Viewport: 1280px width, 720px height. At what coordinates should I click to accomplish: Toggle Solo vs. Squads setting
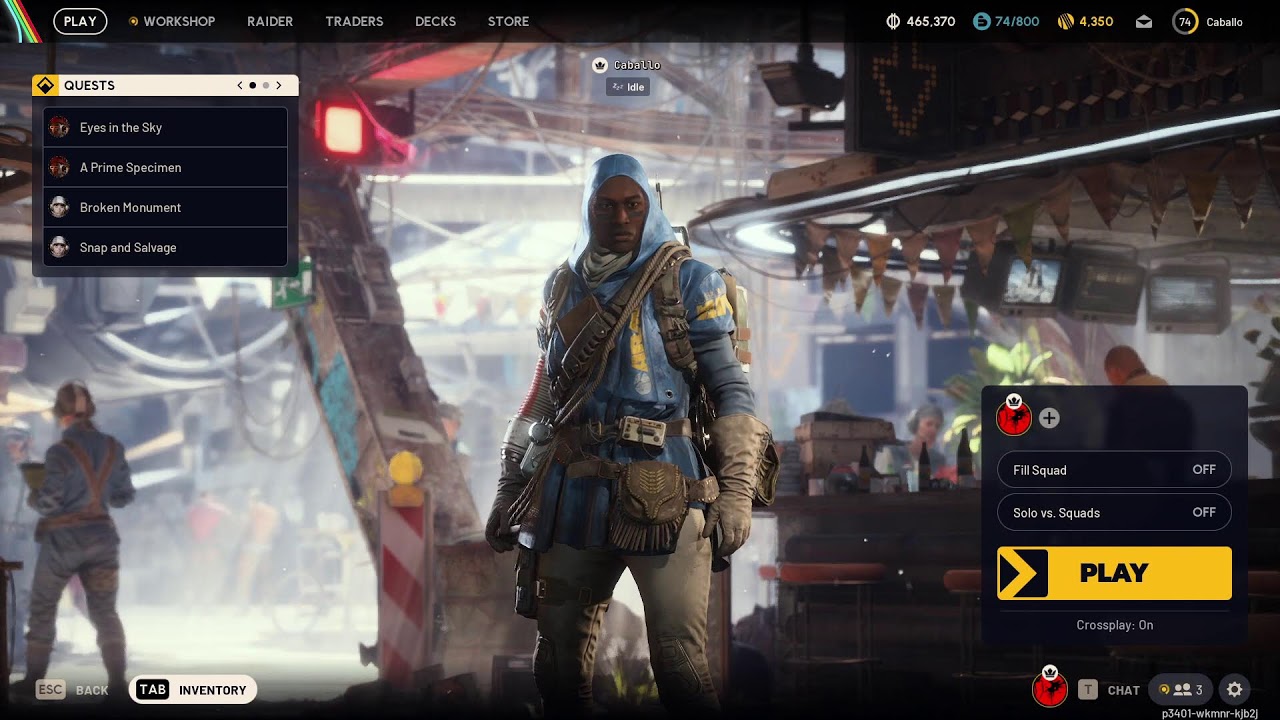[1114, 513]
